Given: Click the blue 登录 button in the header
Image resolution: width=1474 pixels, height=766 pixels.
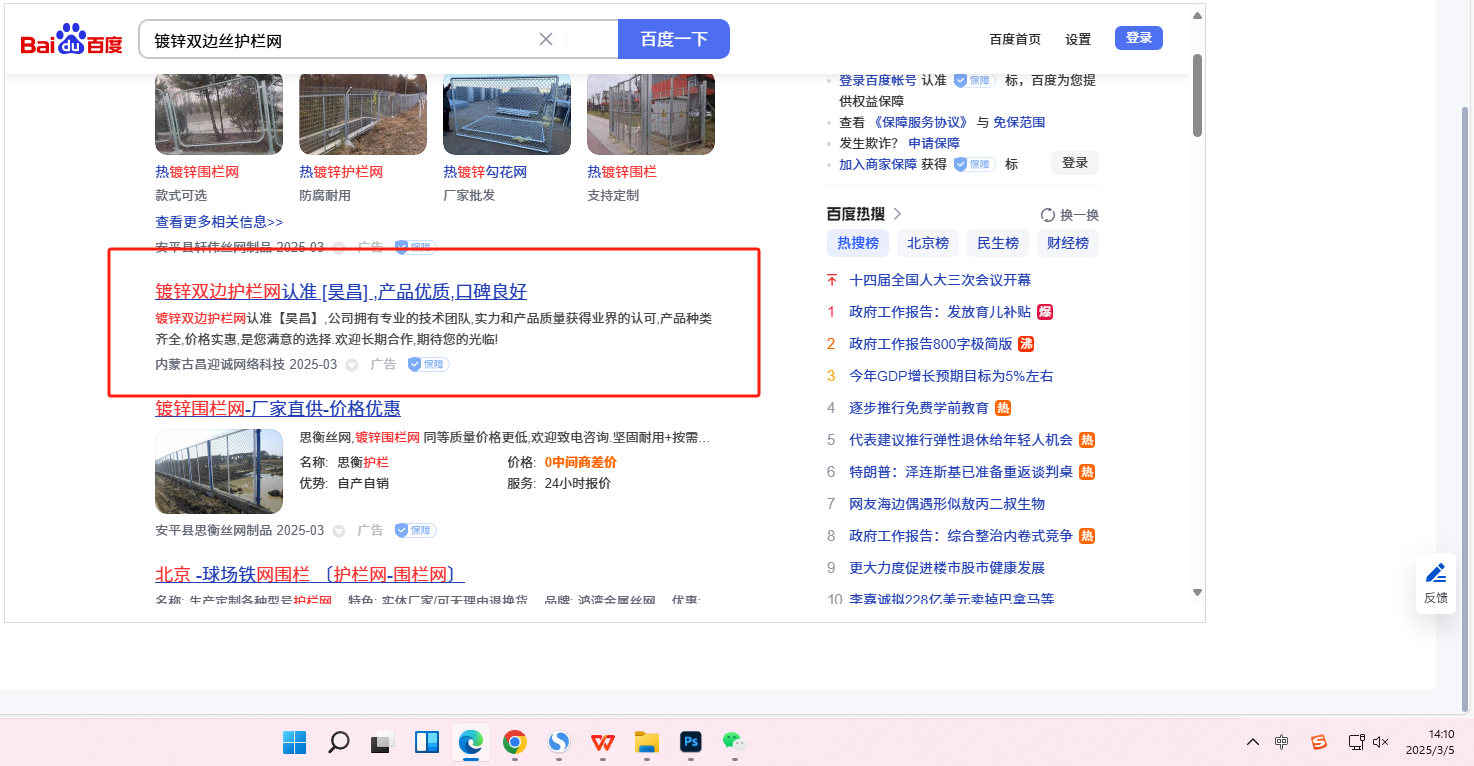Looking at the screenshot, I should point(1139,38).
